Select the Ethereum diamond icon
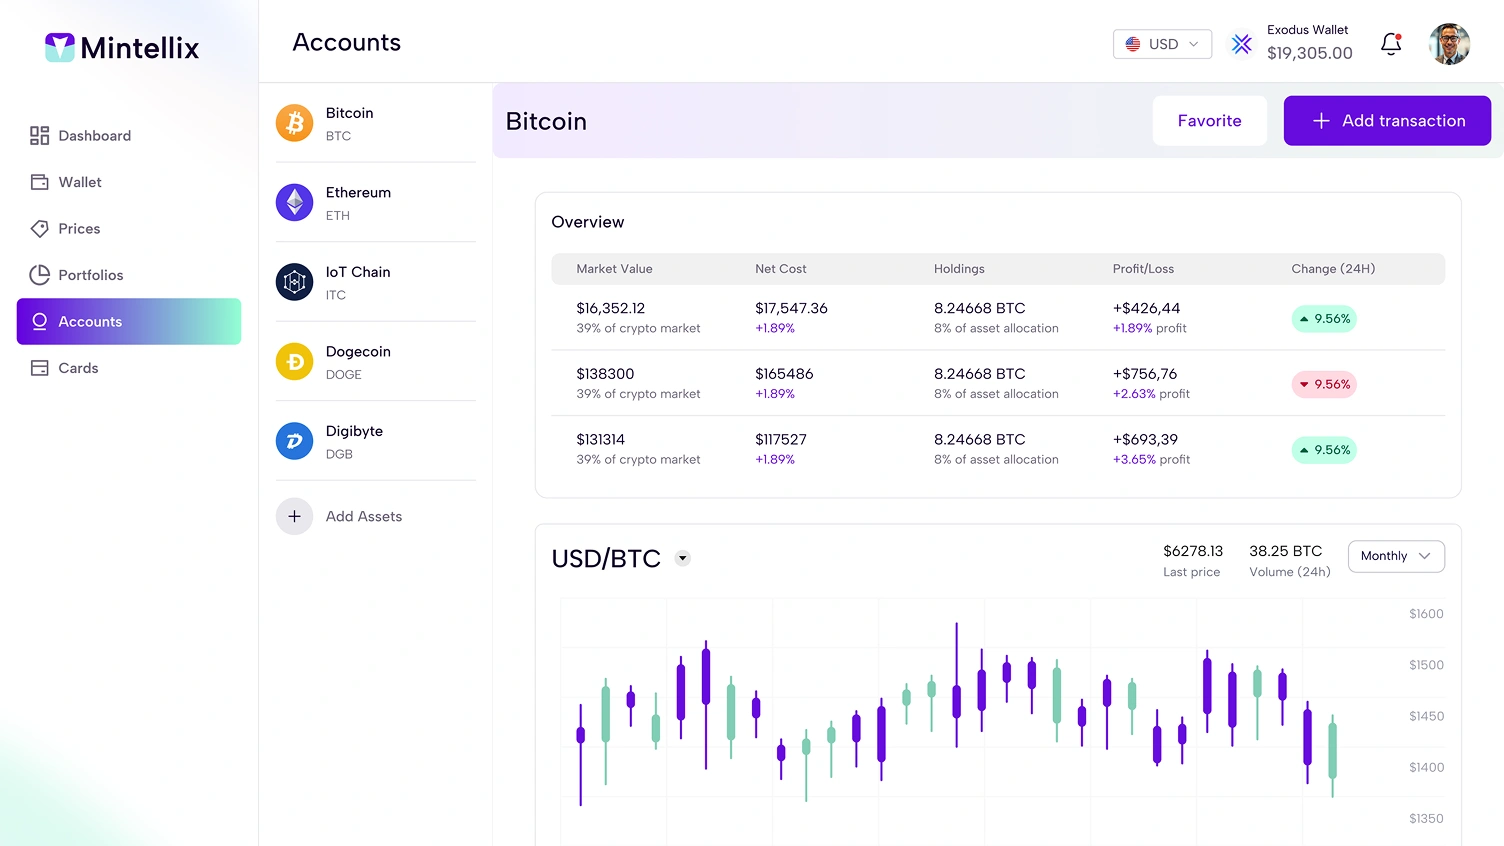 [294, 203]
